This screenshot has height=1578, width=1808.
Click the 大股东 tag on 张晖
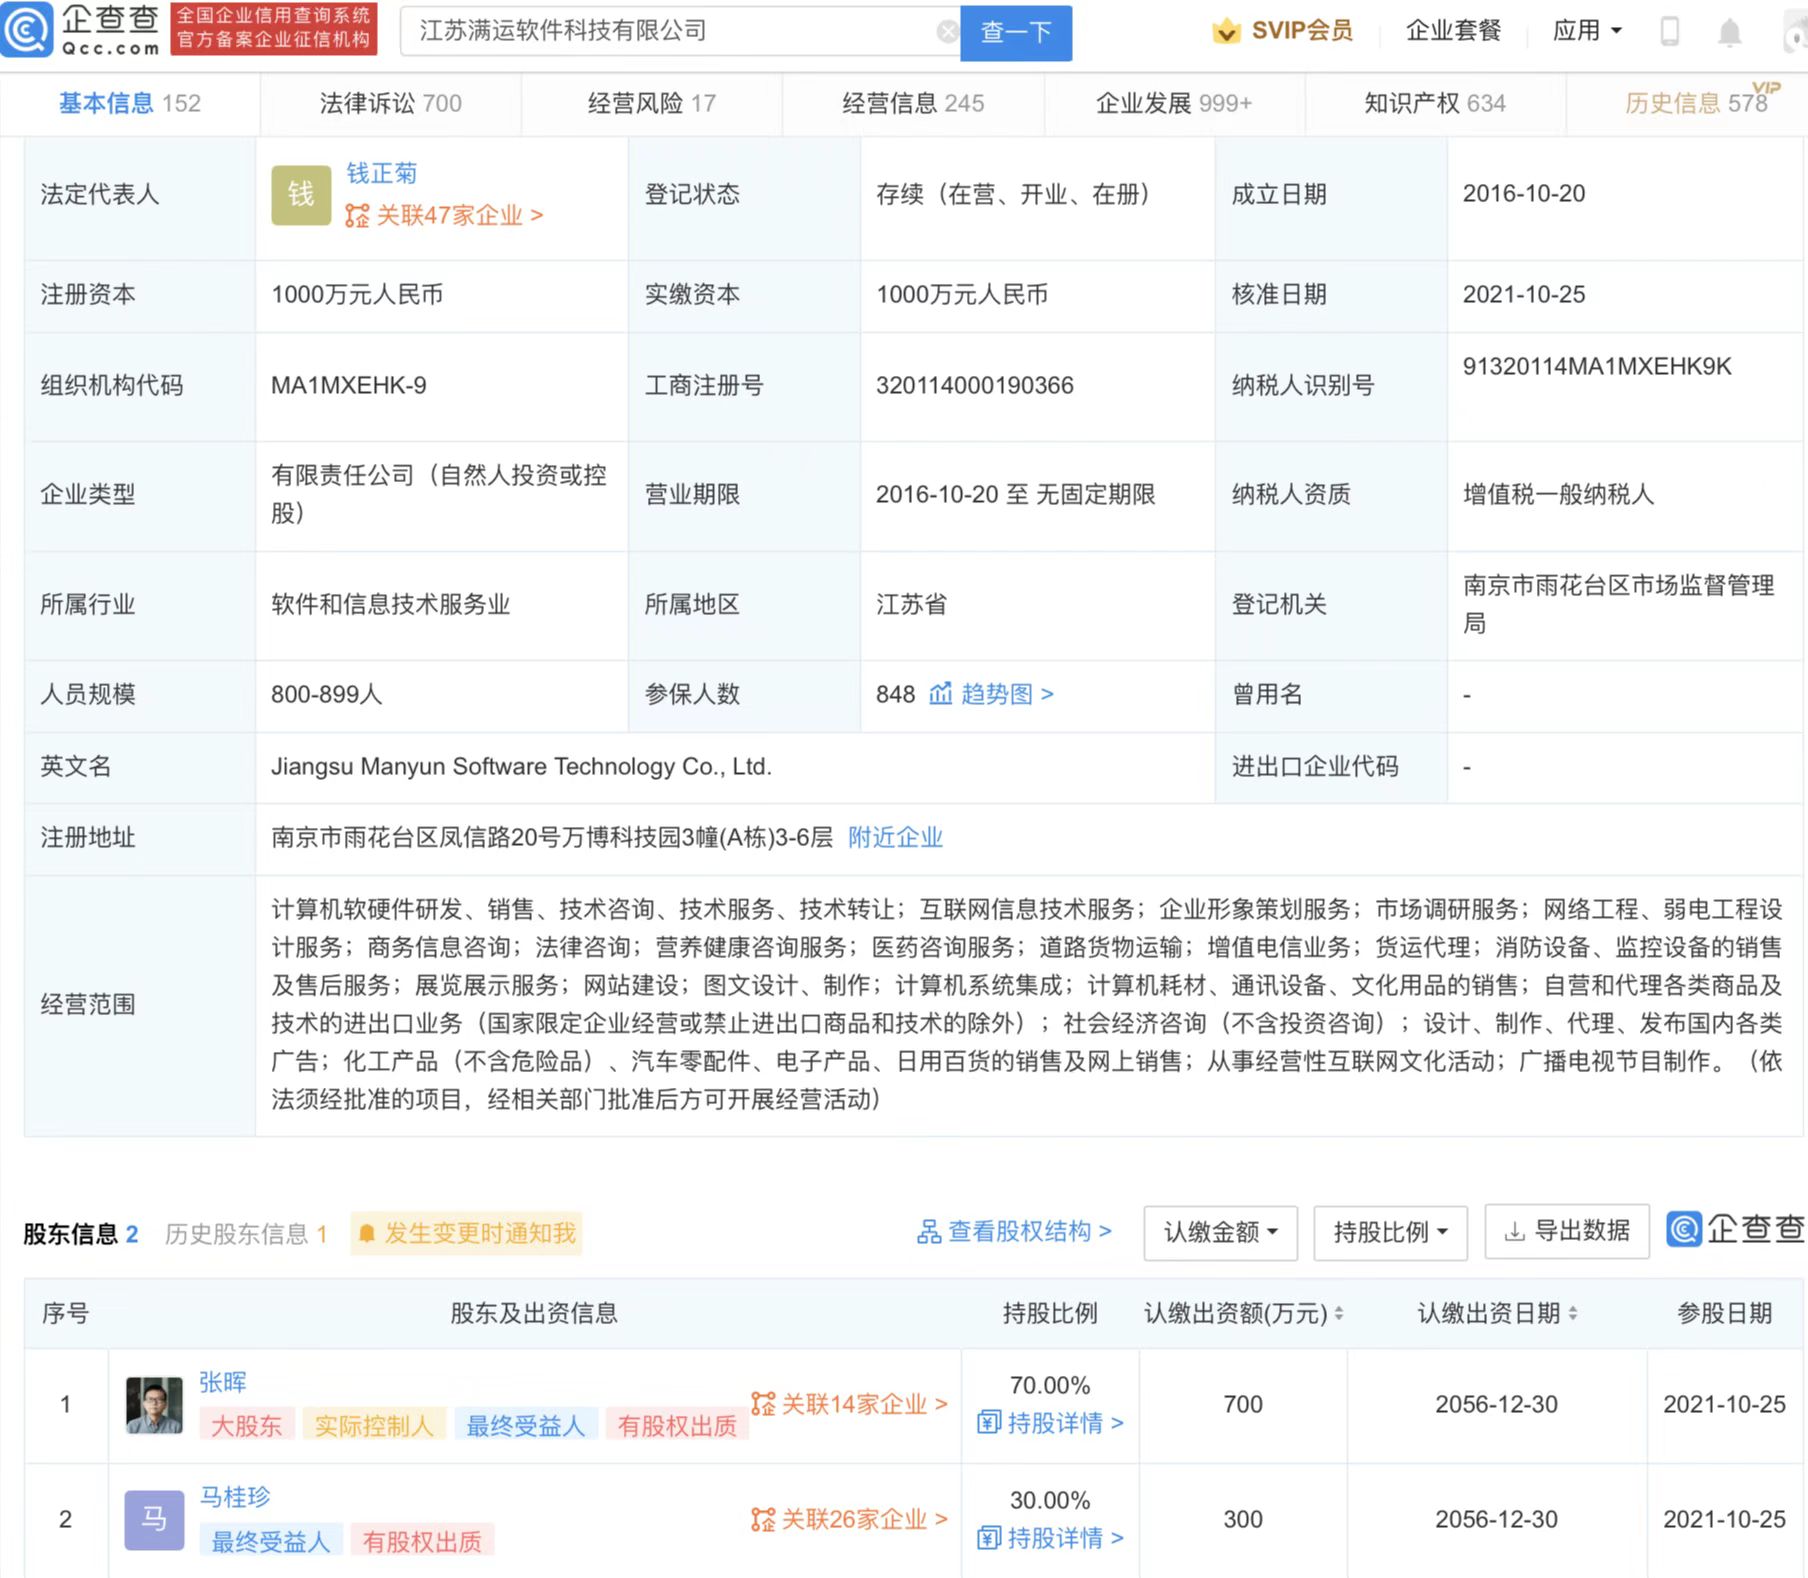click(x=246, y=1426)
